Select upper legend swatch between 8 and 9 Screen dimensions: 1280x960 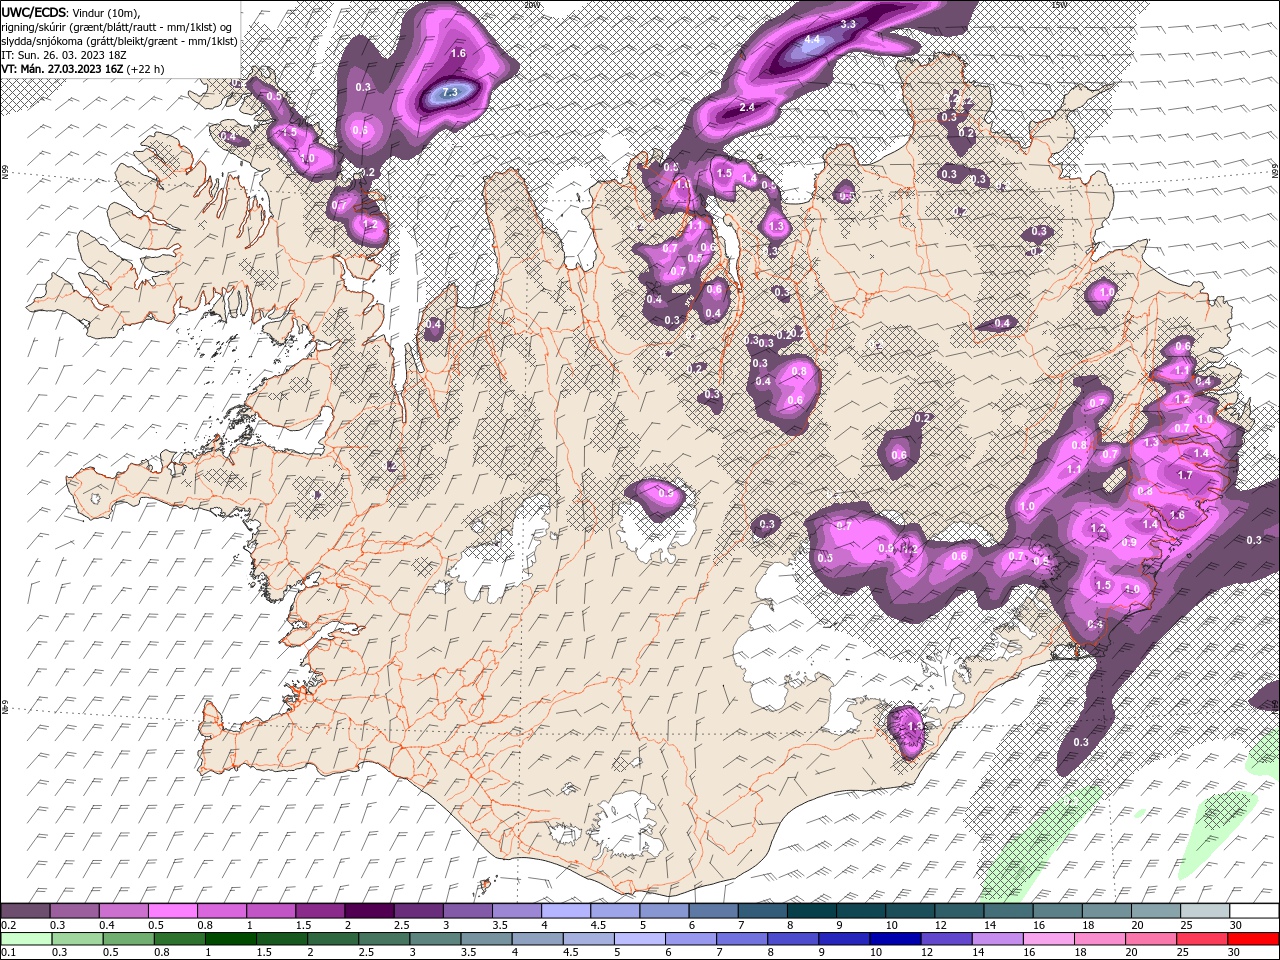pos(810,911)
